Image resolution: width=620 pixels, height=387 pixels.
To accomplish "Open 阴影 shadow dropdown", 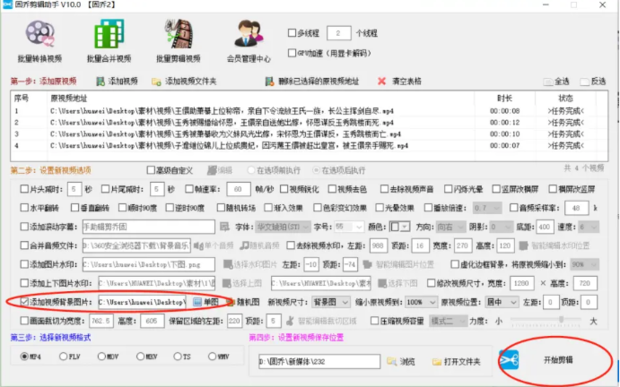I will tap(501, 227).
